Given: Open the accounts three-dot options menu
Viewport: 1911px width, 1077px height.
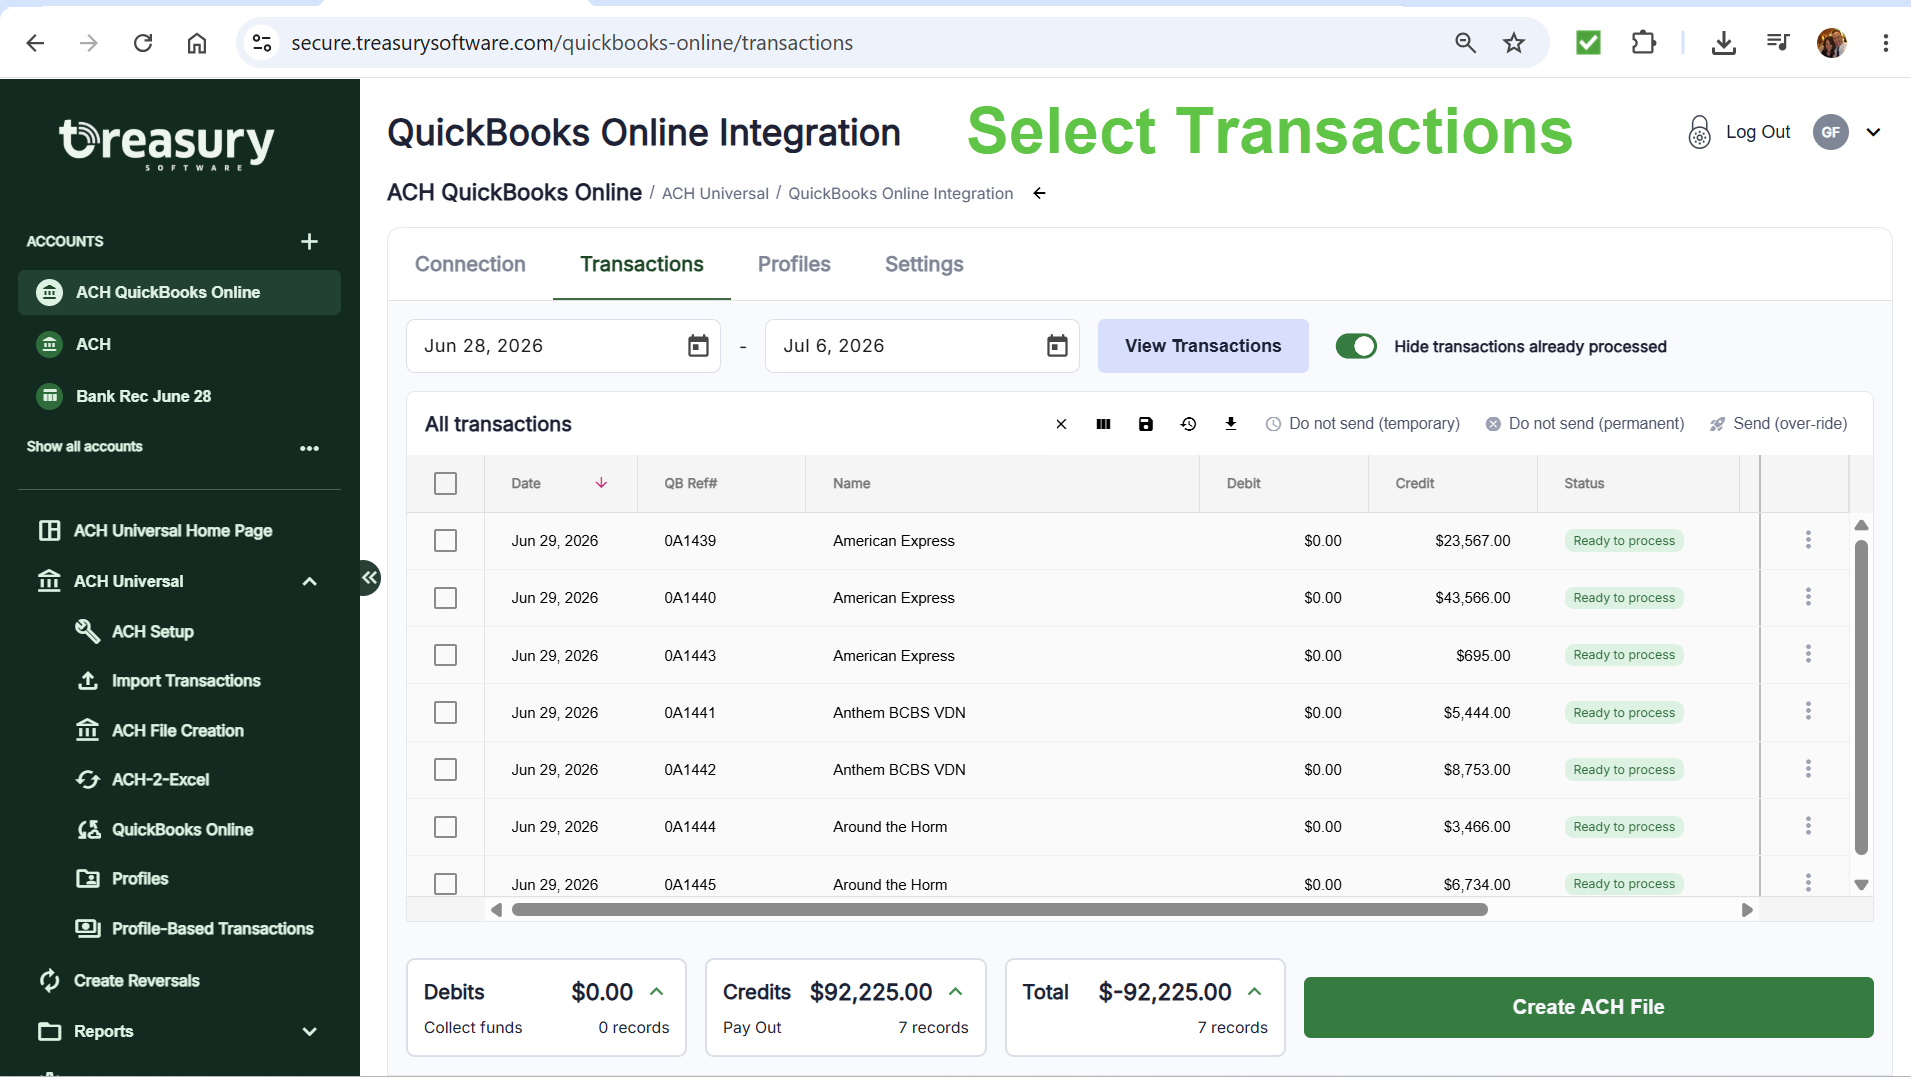Looking at the screenshot, I should (x=309, y=448).
